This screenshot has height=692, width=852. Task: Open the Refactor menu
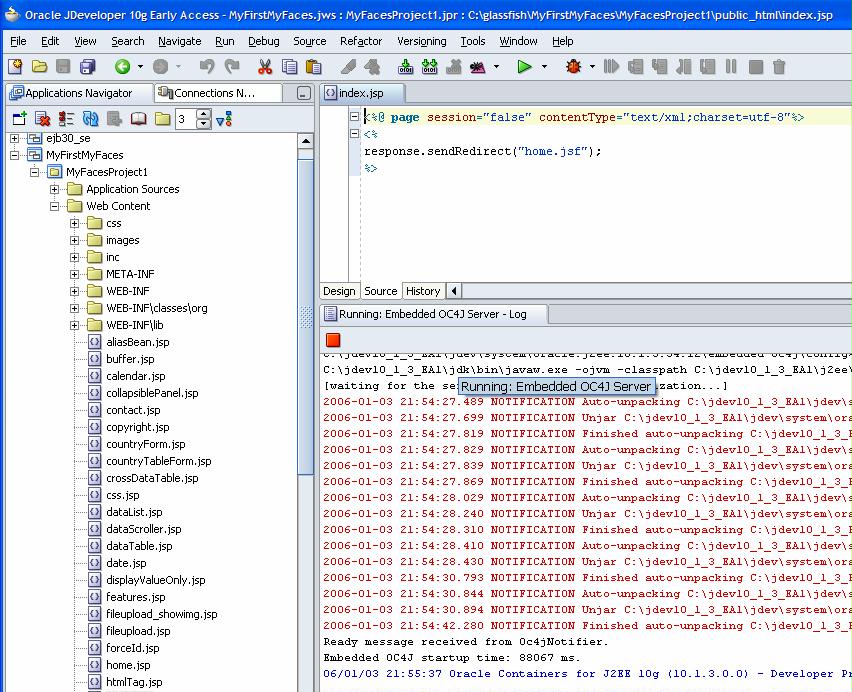click(360, 41)
